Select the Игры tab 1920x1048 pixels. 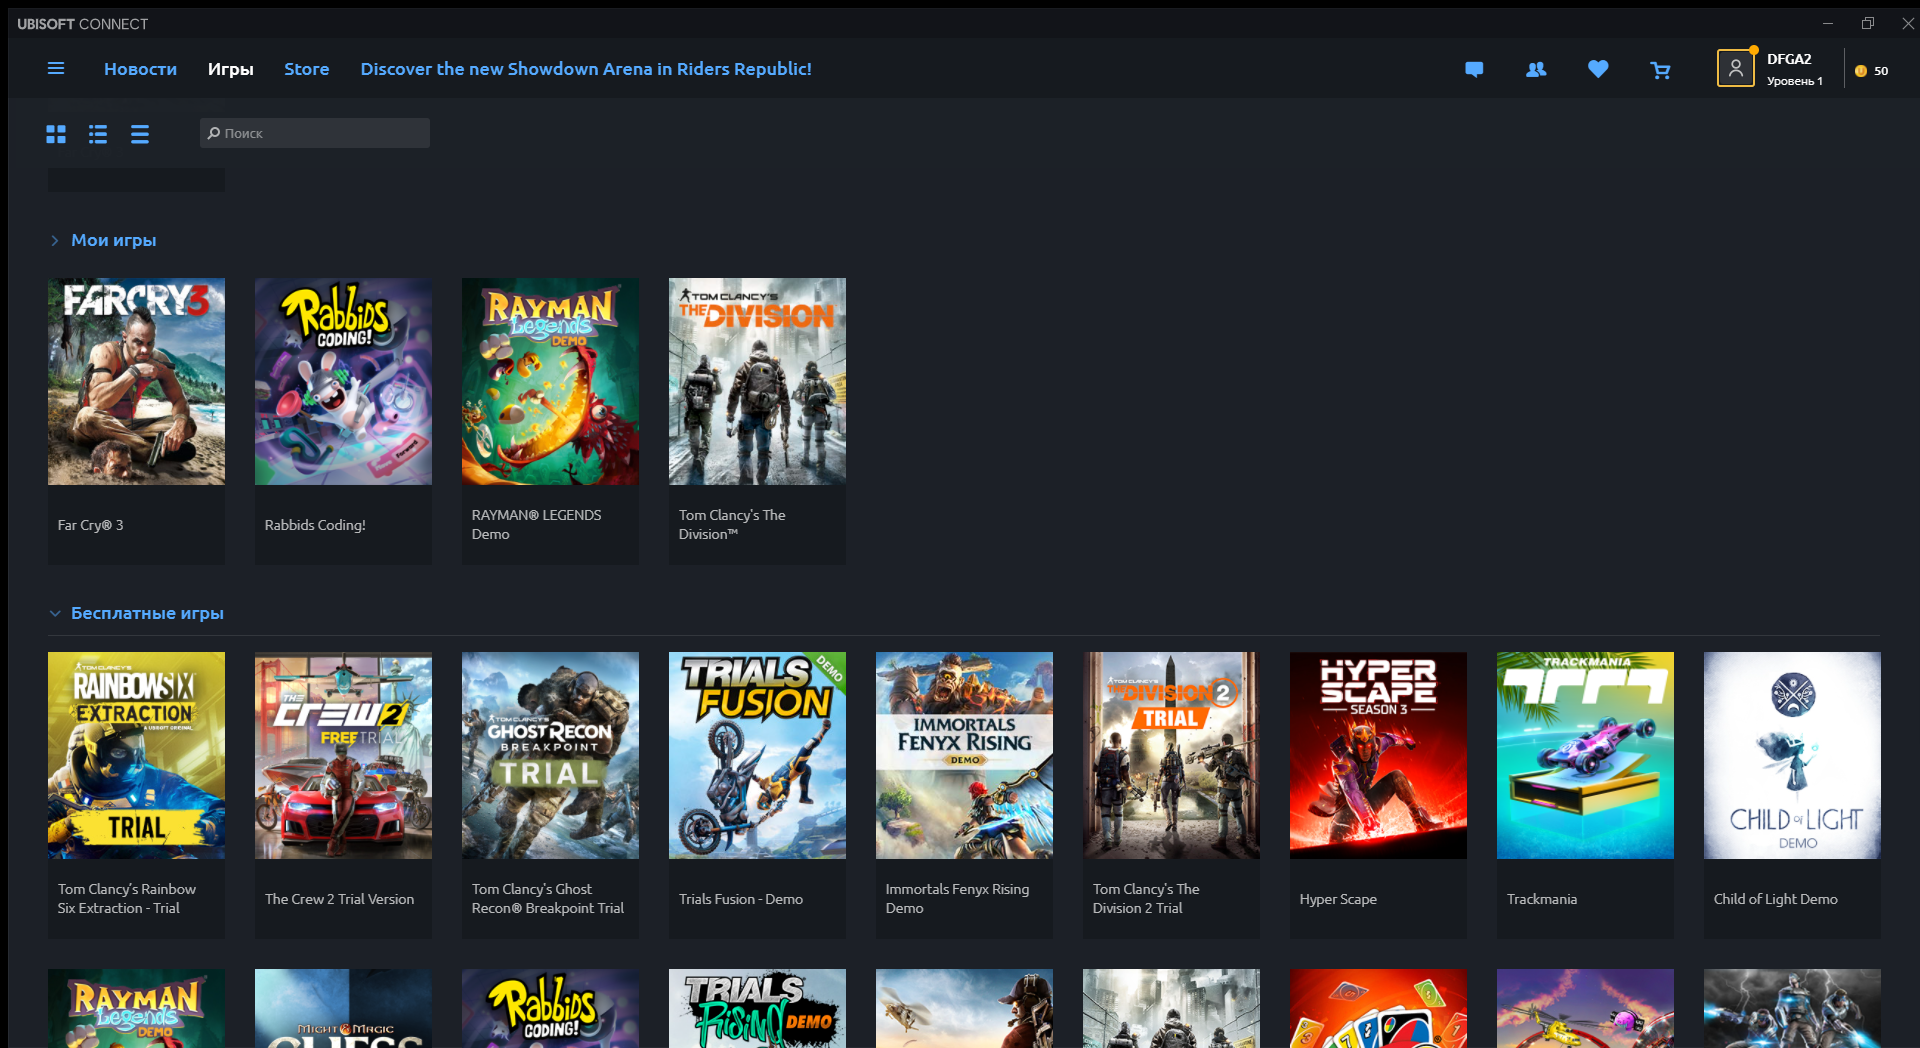pyautogui.click(x=231, y=69)
